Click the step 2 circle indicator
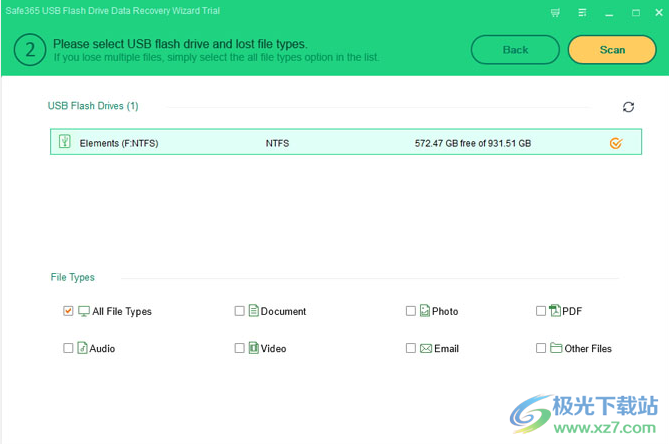The image size is (669, 444). [x=30, y=50]
